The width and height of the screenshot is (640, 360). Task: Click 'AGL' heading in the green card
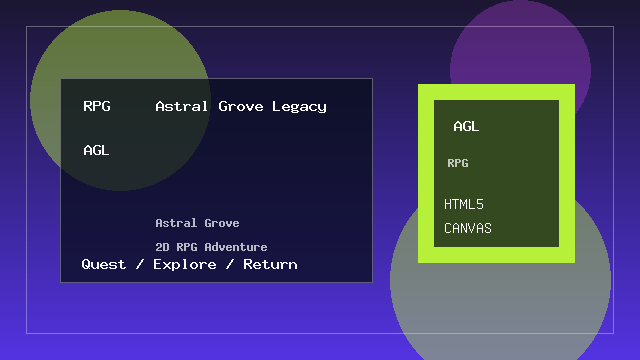click(x=466, y=127)
